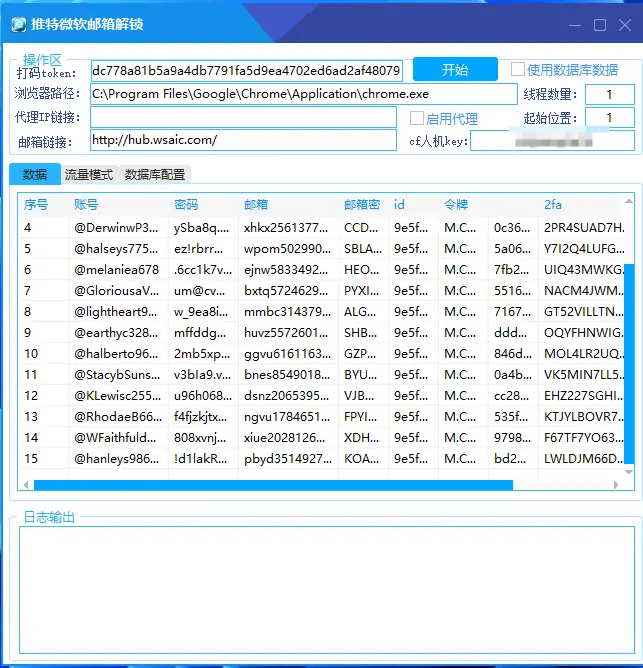The height and width of the screenshot is (668, 643).
Task: Select account @halseys775... in row 5
Action: (x=116, y=249)
